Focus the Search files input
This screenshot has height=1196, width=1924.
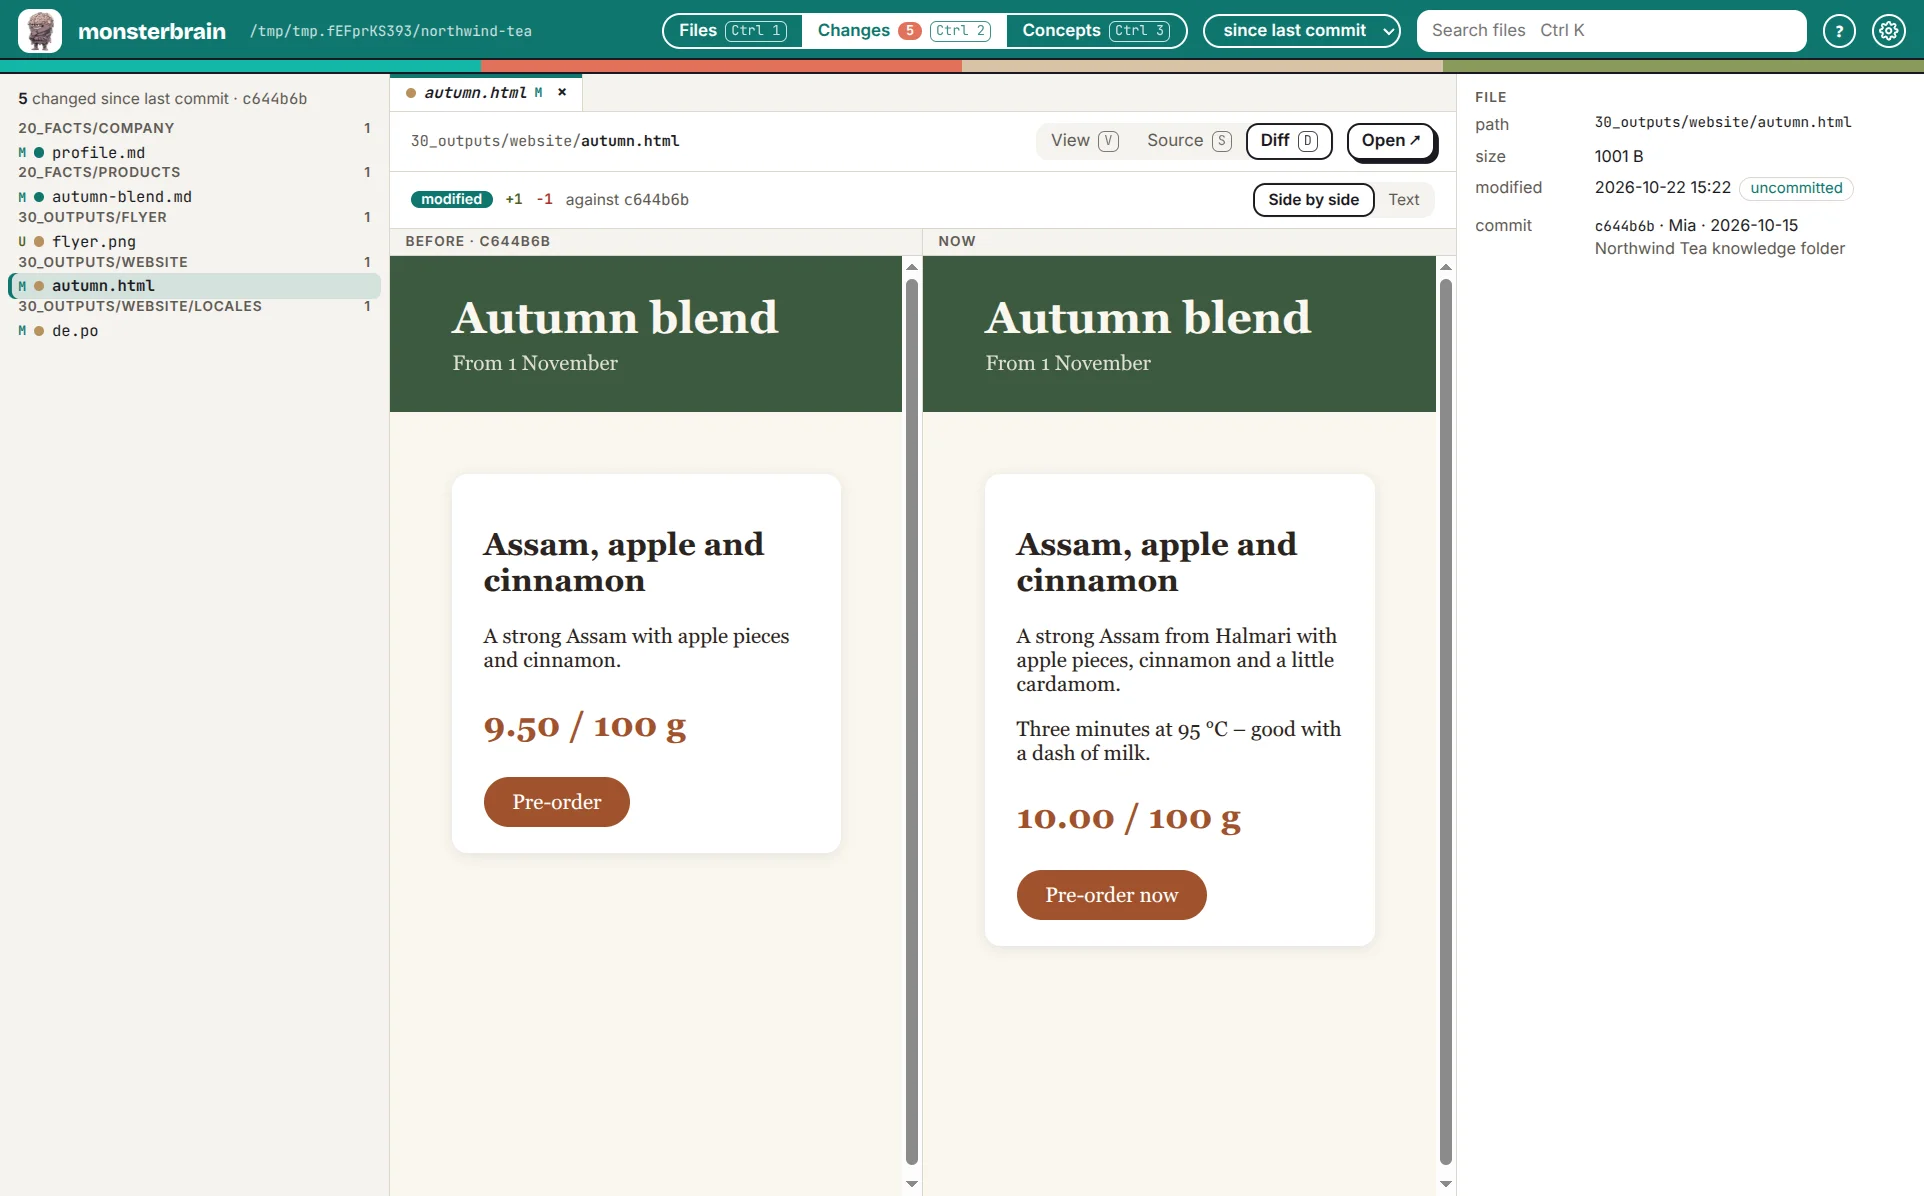click(x=1611, y=31)
